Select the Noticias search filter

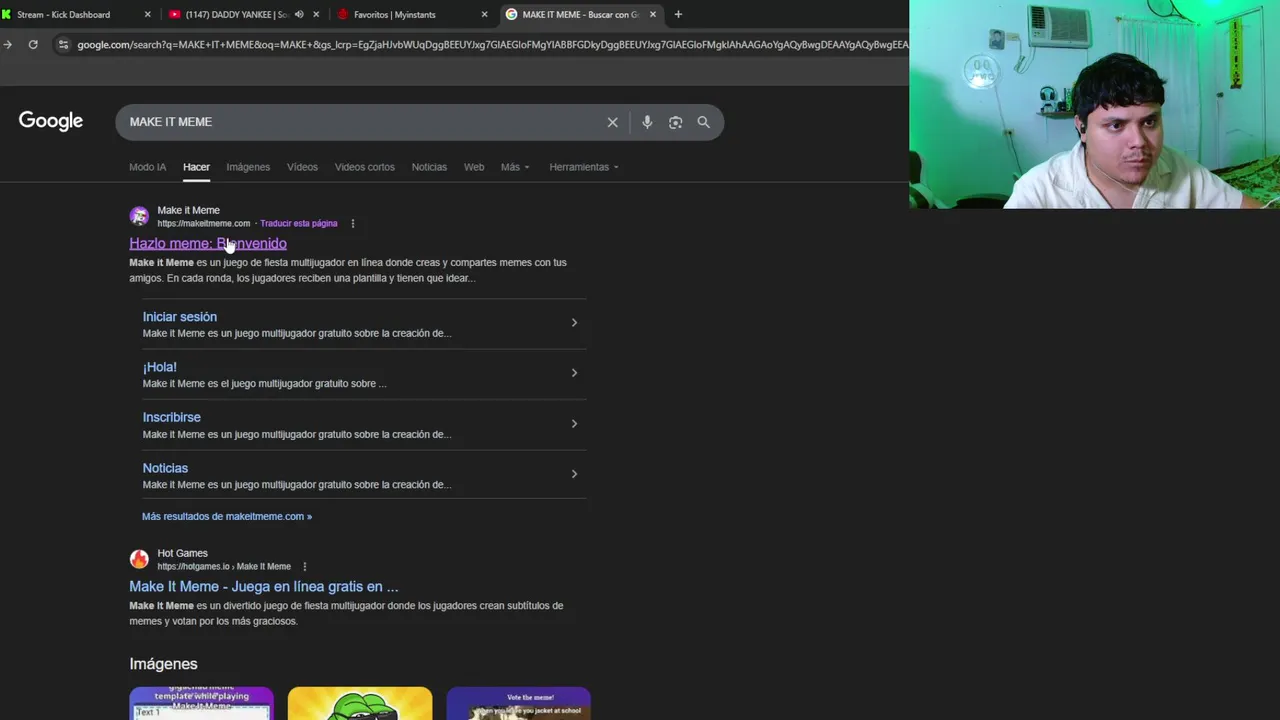[429, 167]
